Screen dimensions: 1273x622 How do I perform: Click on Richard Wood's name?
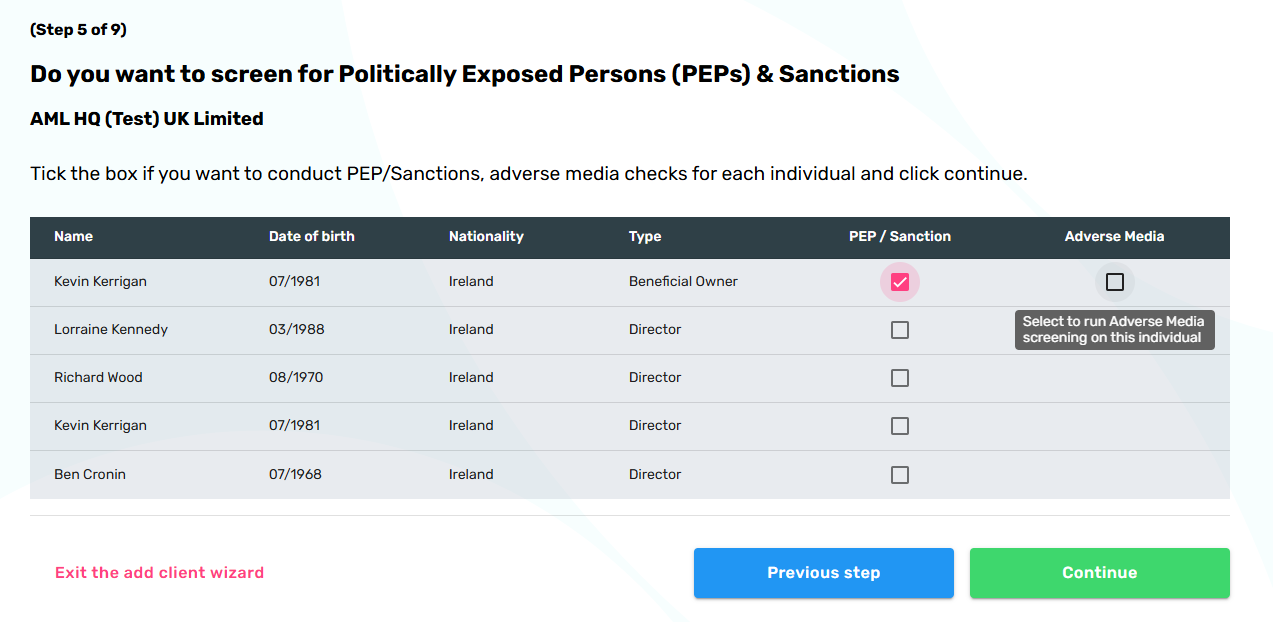[98, 378]
